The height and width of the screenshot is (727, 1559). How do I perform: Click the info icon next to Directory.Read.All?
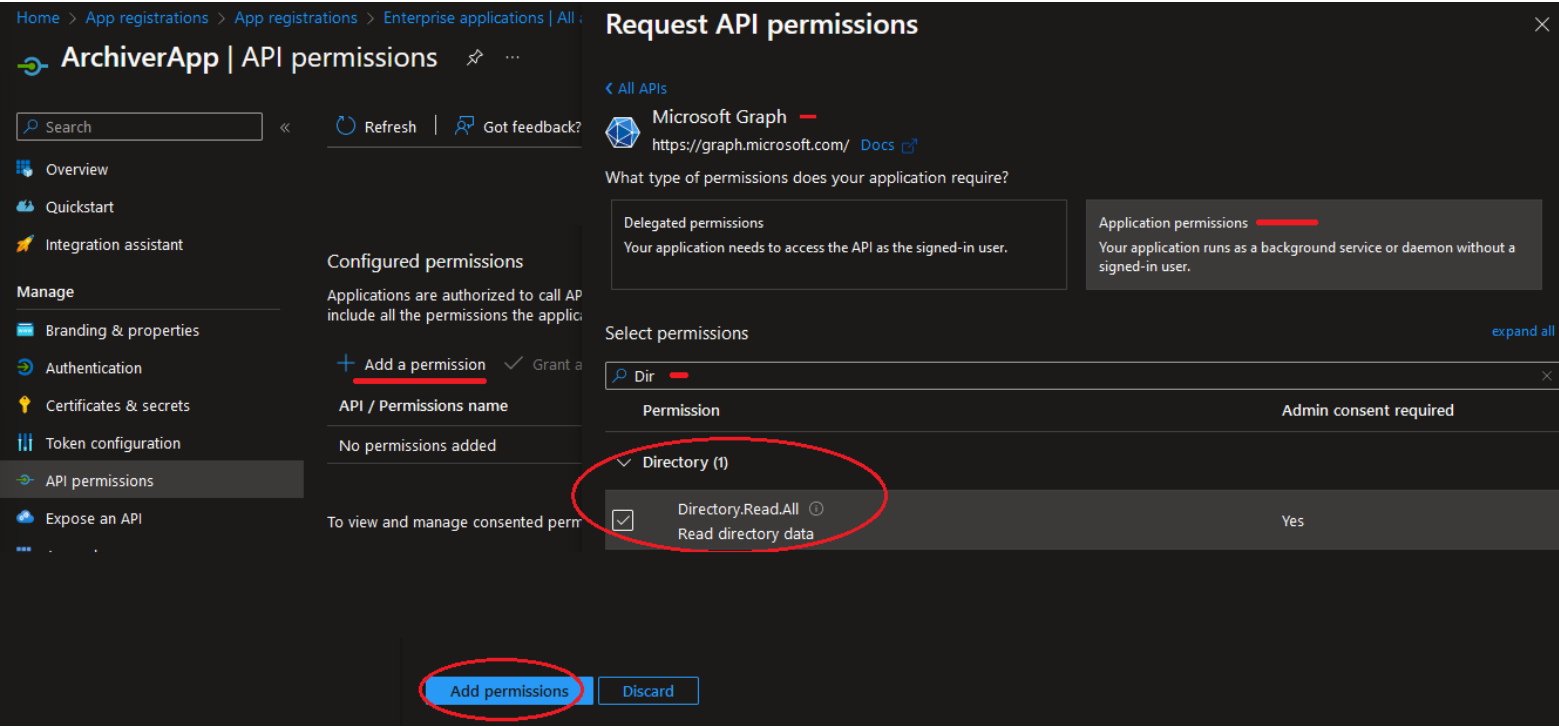pos(816,508)
